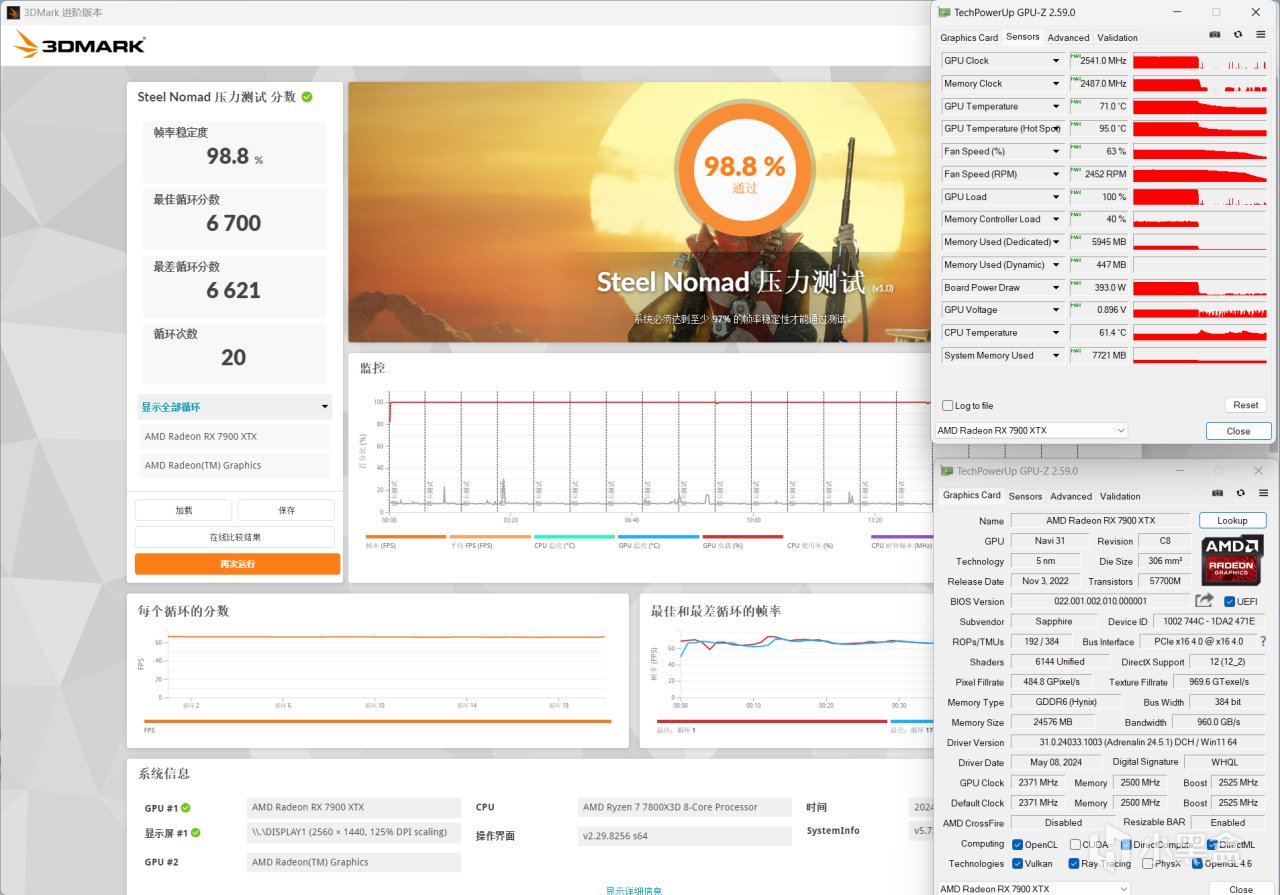1280x895 pixels.
Task: Click the GPU-Z app icon in Graphics Card title bar
Action: [946, 471]
